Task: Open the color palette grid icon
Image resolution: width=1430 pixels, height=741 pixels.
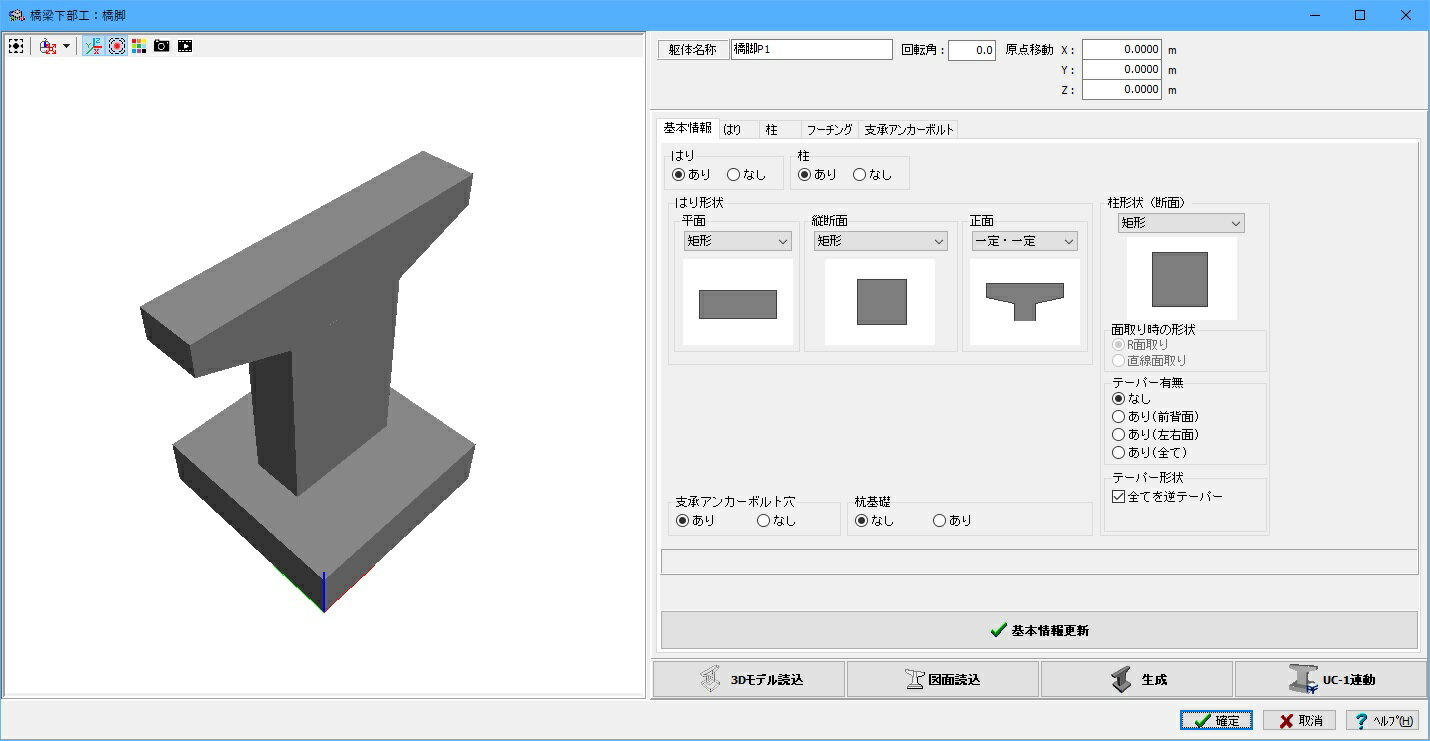Action: click(x=139, y=46)
